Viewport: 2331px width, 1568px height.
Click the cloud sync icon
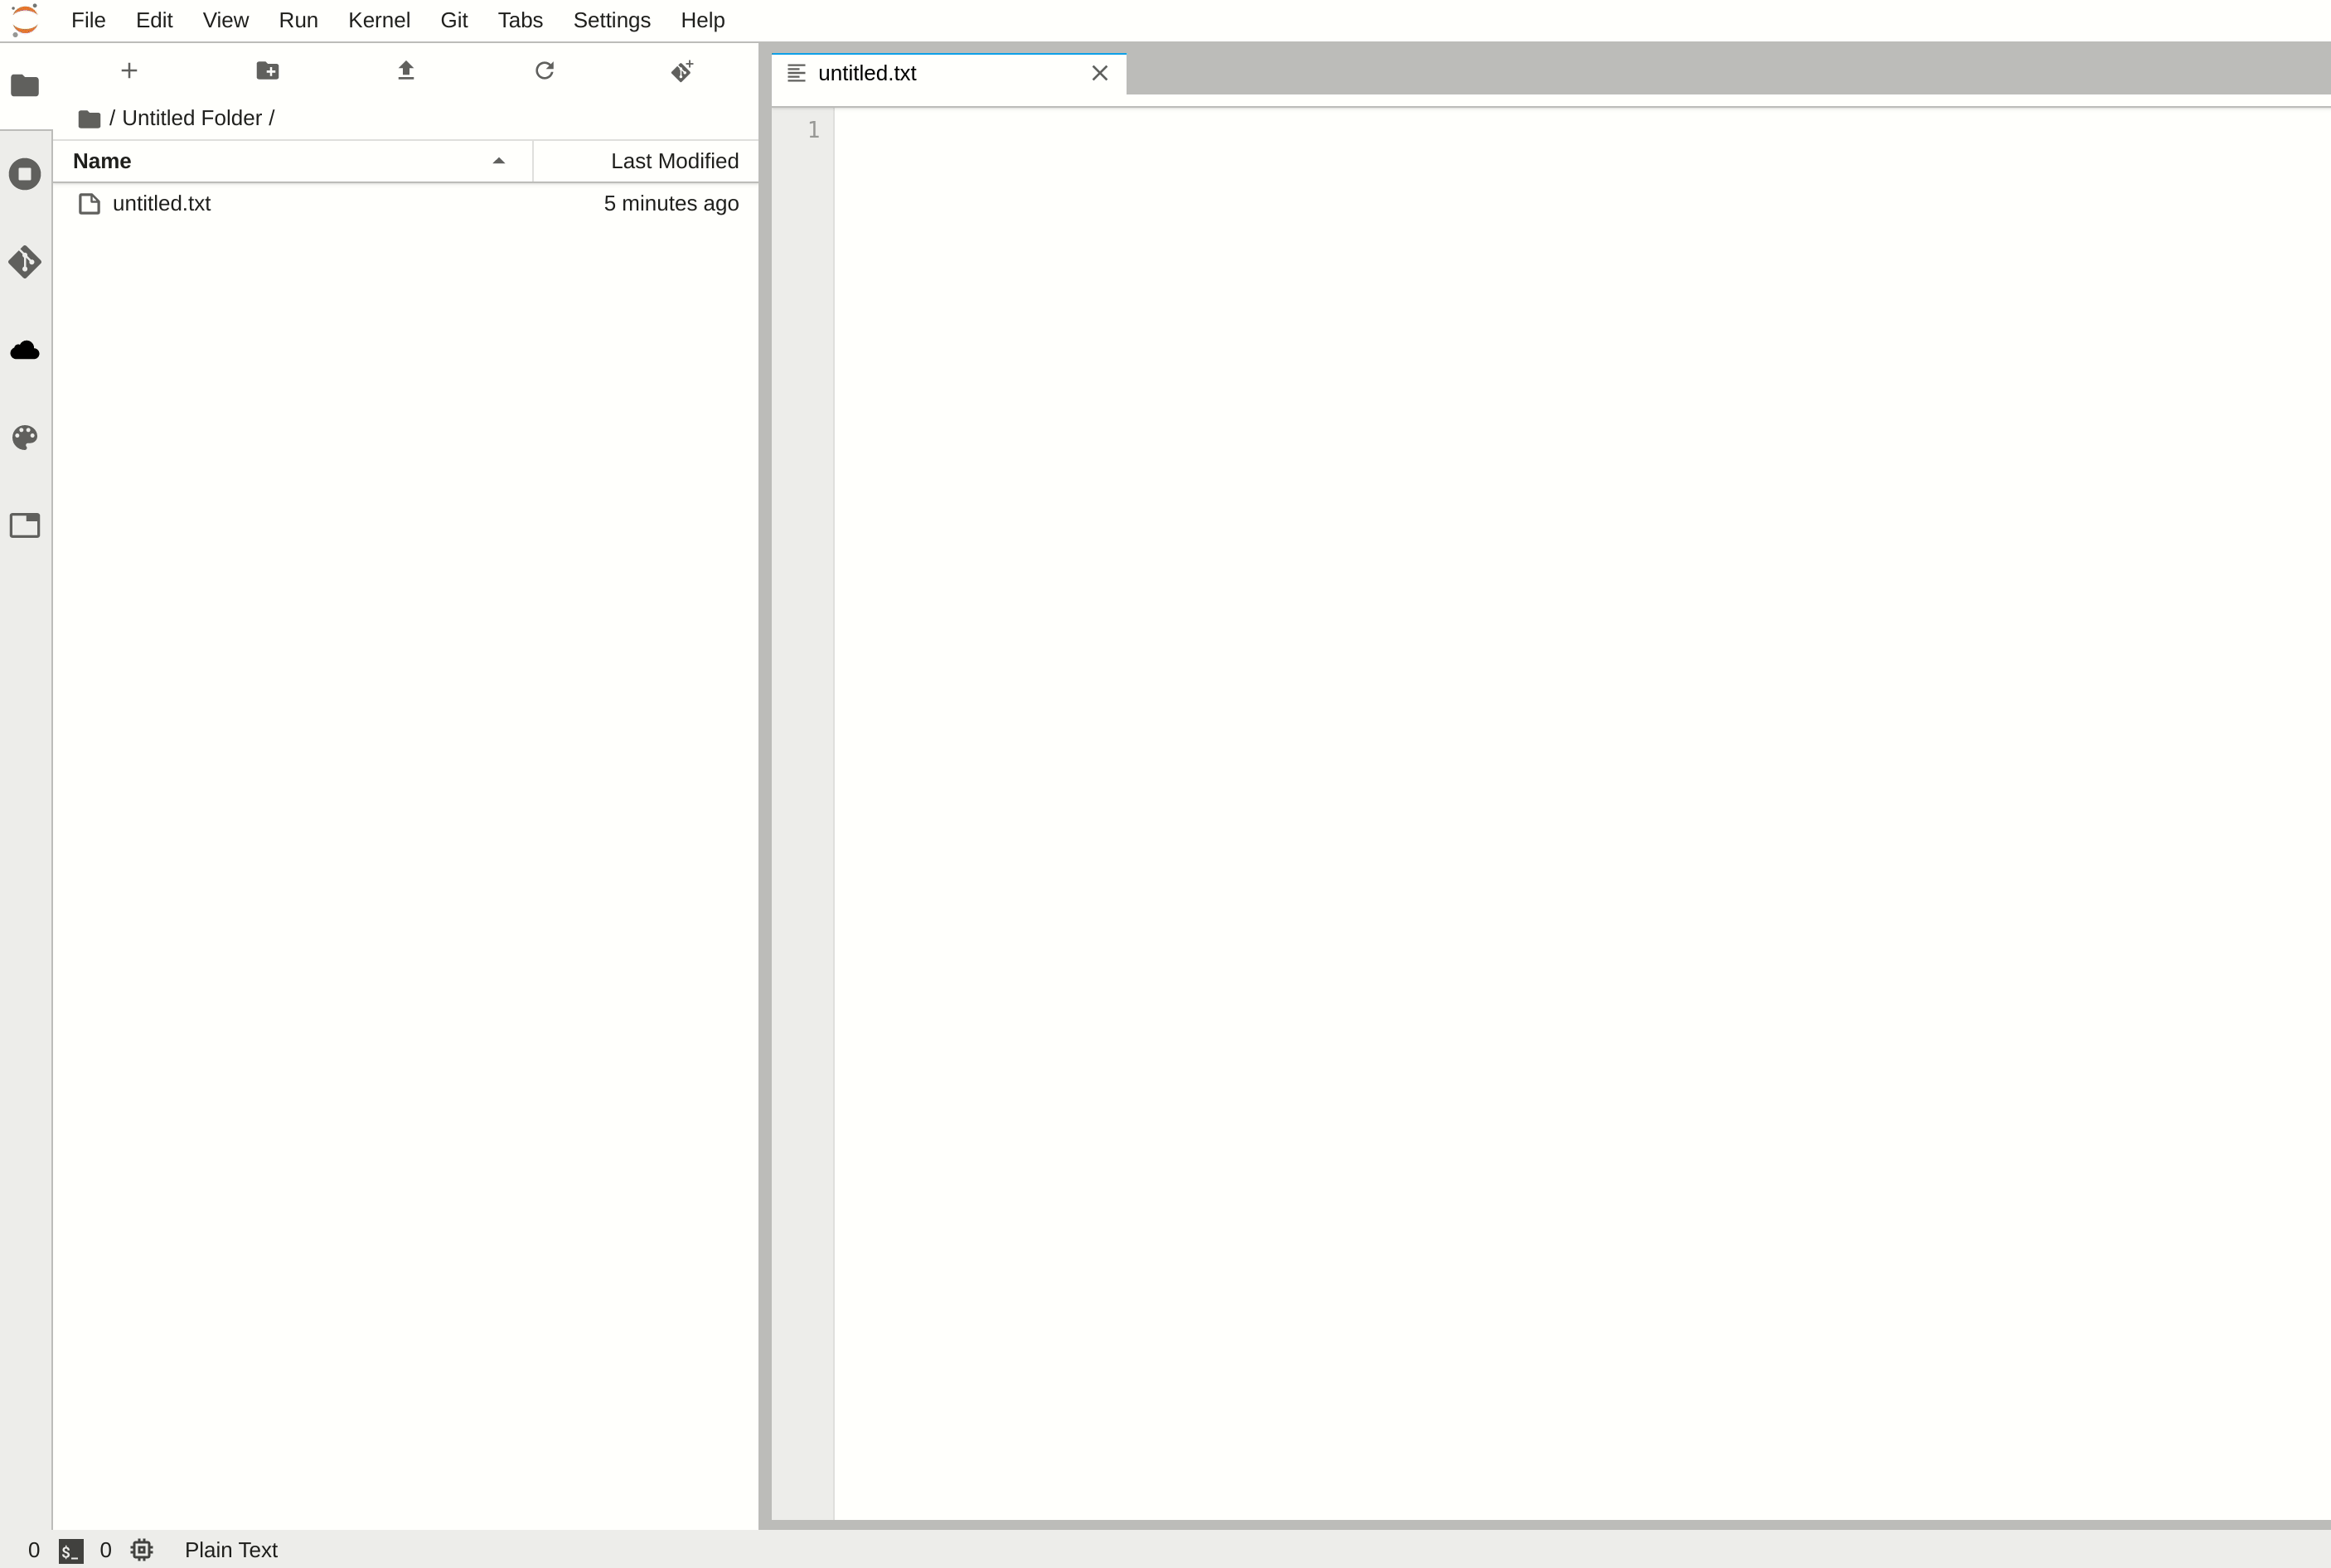coord(25,348)
